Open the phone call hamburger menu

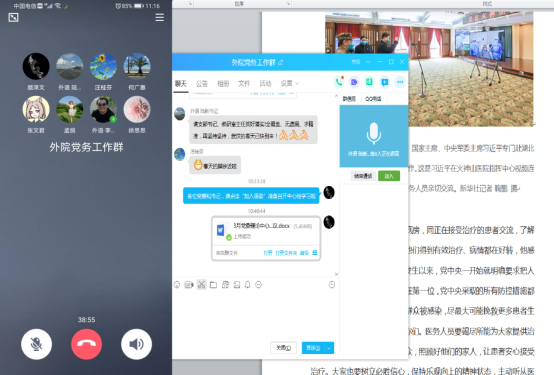(160, 17)
